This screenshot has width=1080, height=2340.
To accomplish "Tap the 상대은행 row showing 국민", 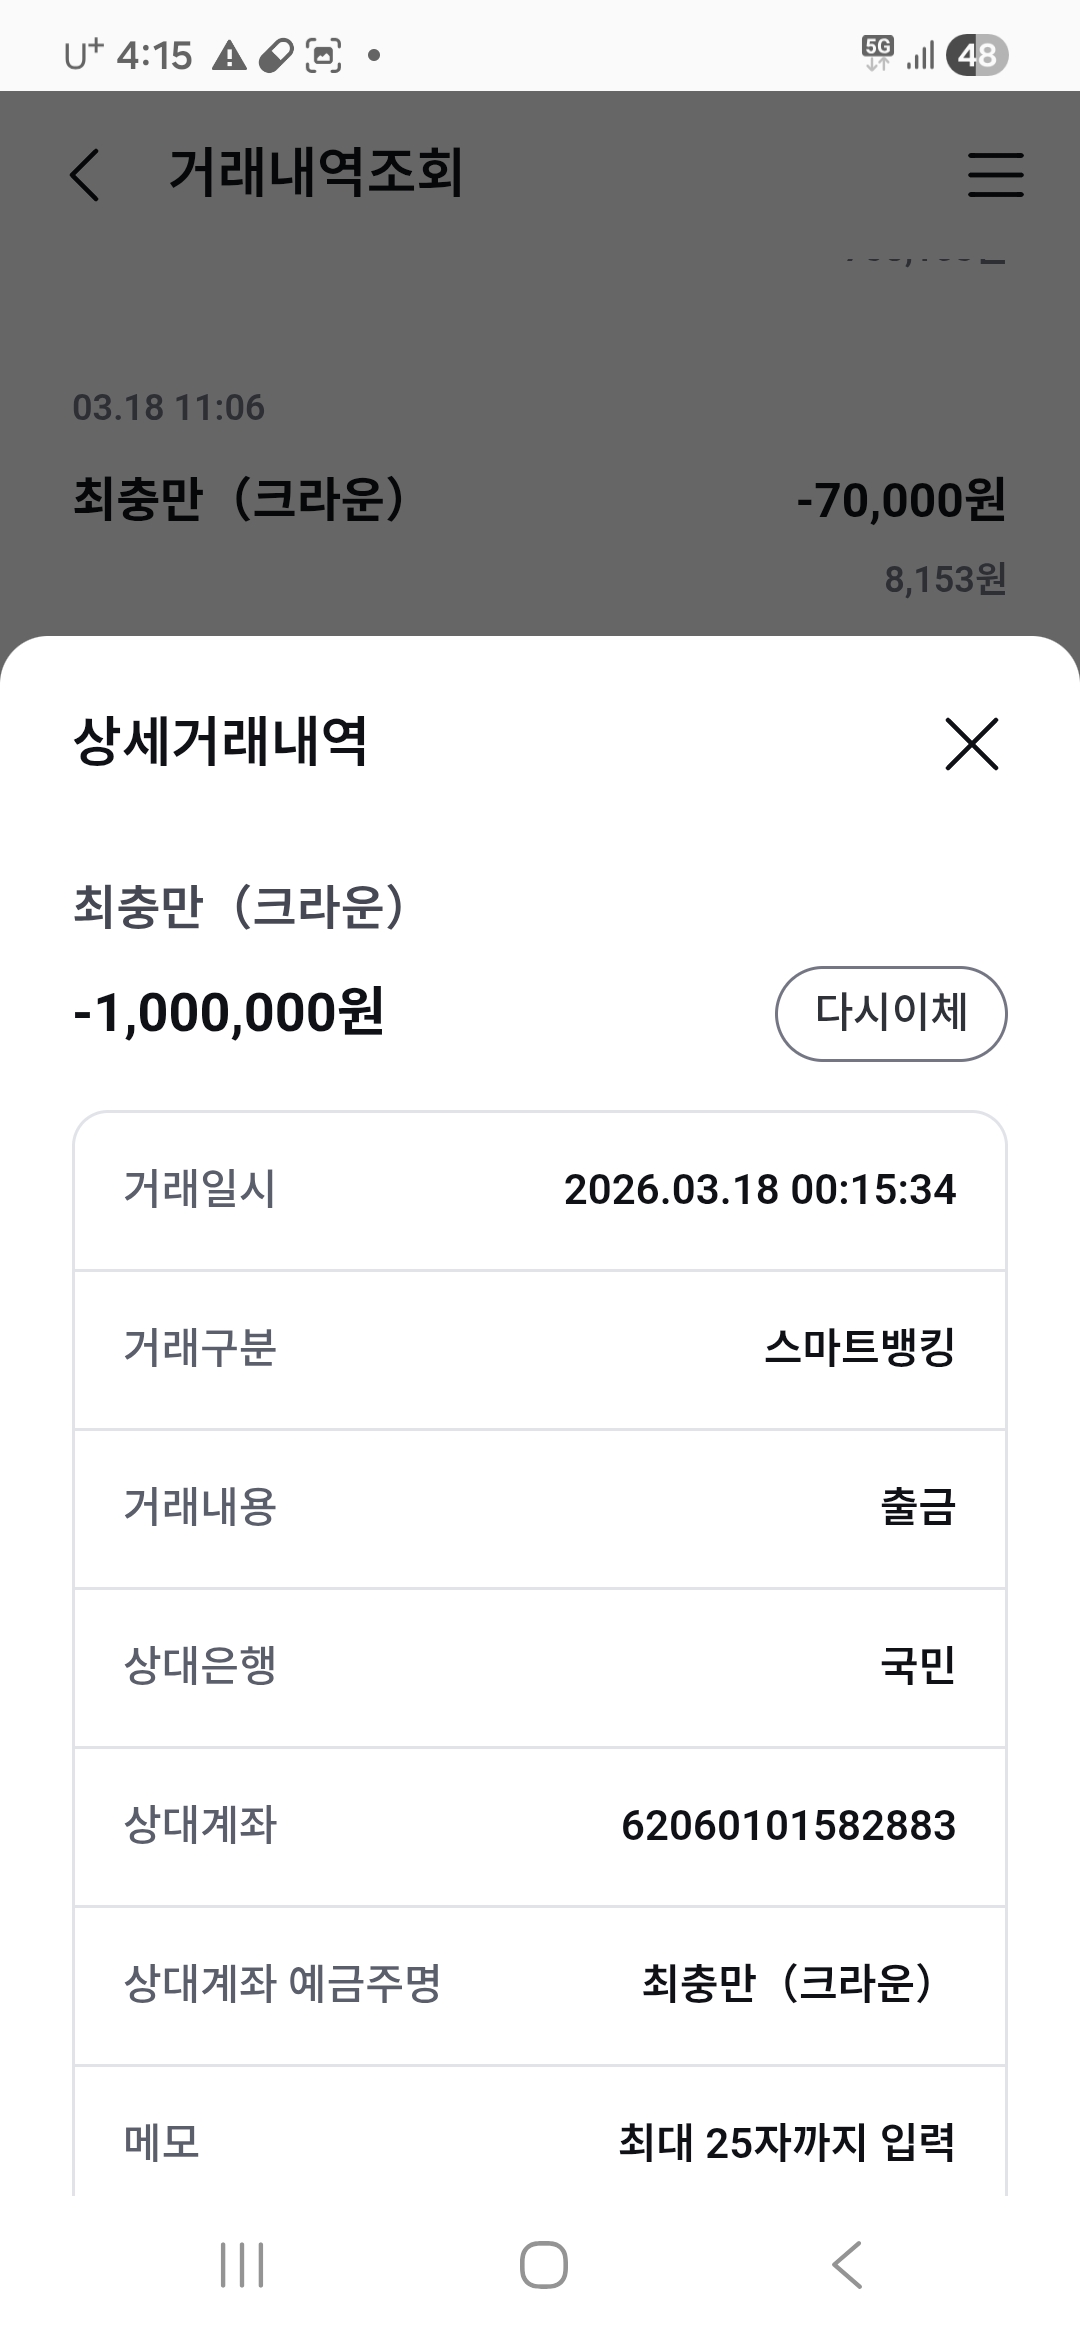I will (x=540, y=1667).
